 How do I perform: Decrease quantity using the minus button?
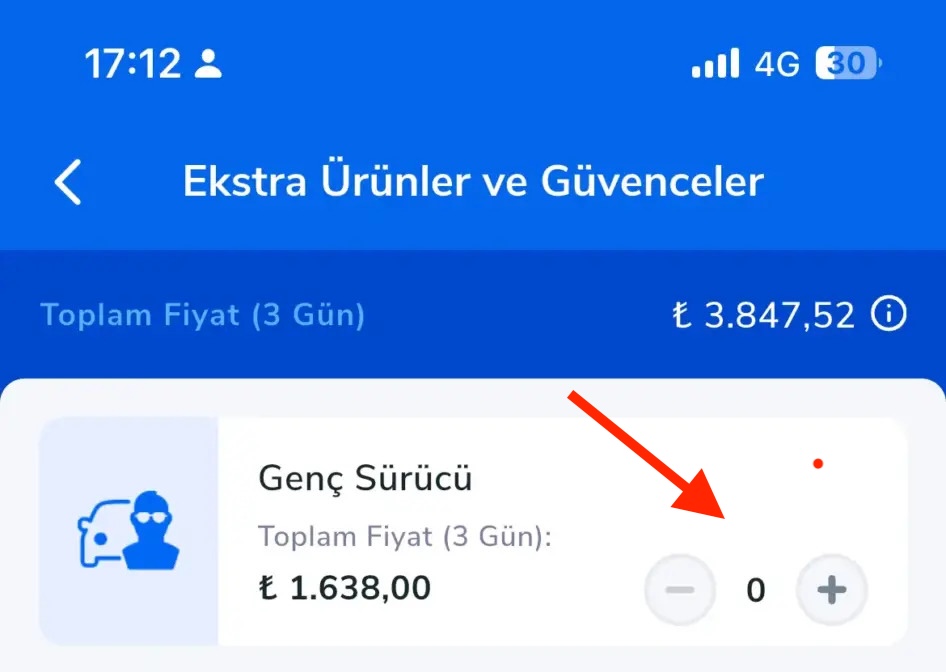click(x=680, y=590)
